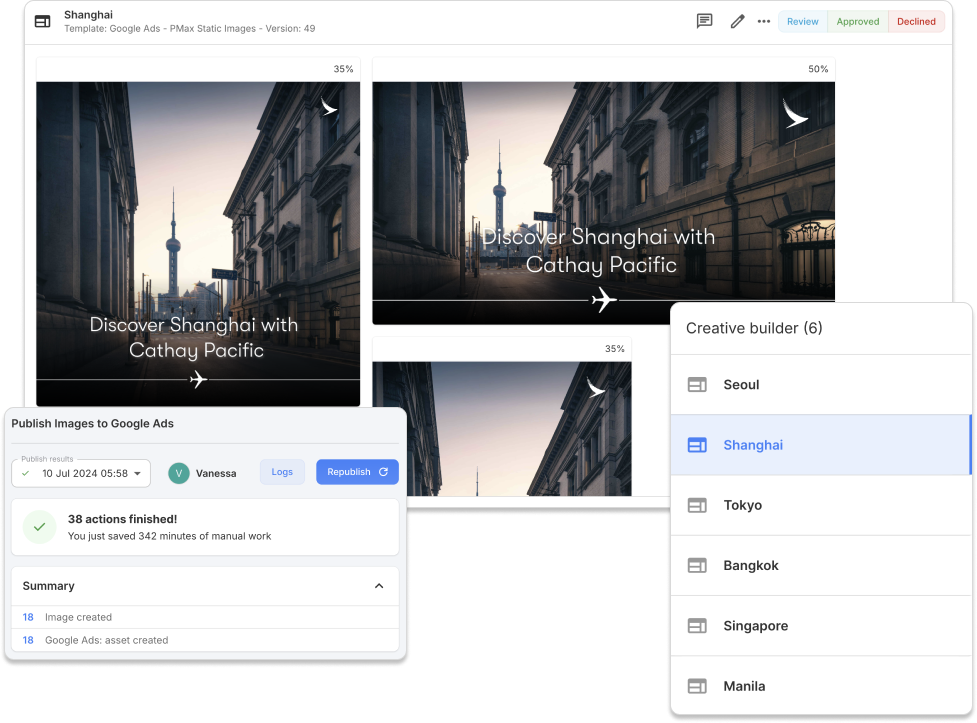The width and height of the screenshot is (977, 723).
Task: Open the three-dots more options menu
Action: [x=764, y=21]
